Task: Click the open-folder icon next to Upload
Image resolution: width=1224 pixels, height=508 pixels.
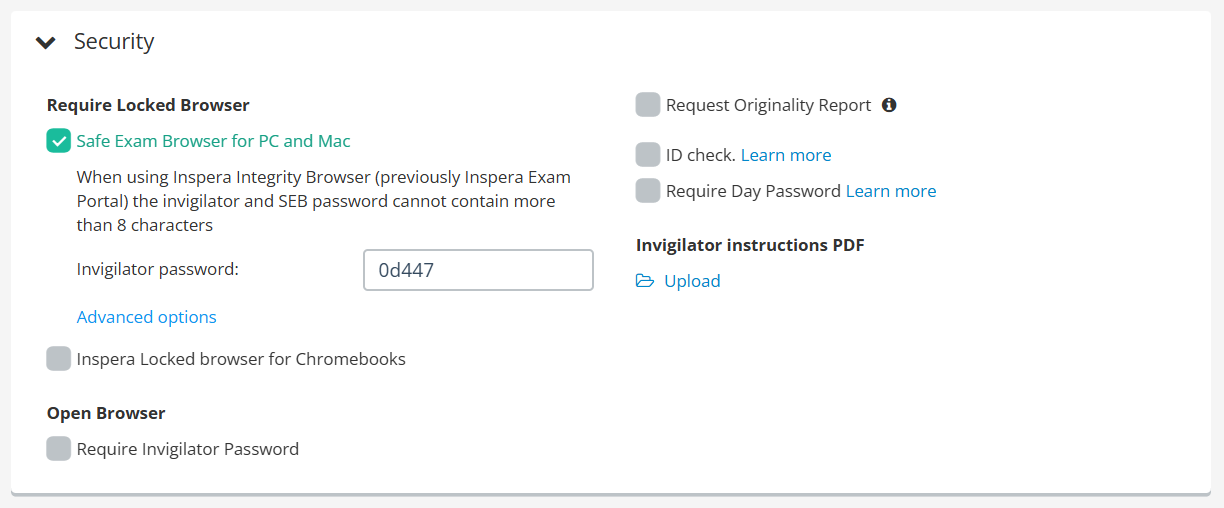Action: (645, 281)
